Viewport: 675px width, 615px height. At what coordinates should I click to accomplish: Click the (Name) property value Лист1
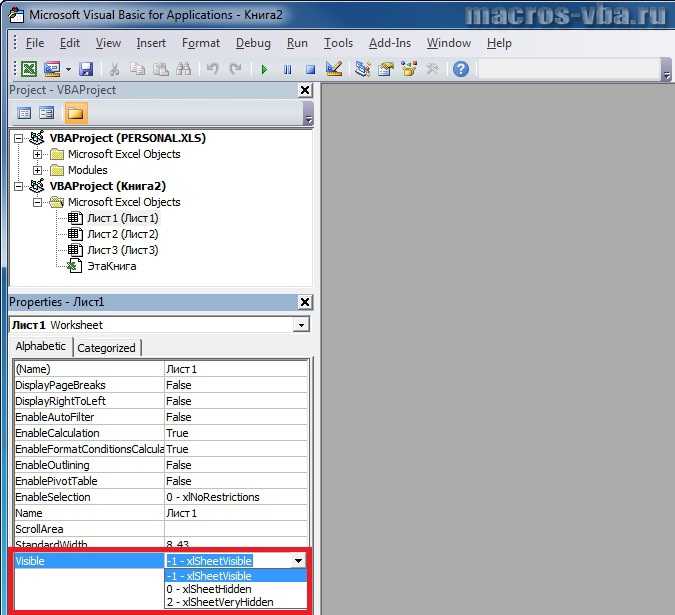pyautogui.click(x=236, y=369)
